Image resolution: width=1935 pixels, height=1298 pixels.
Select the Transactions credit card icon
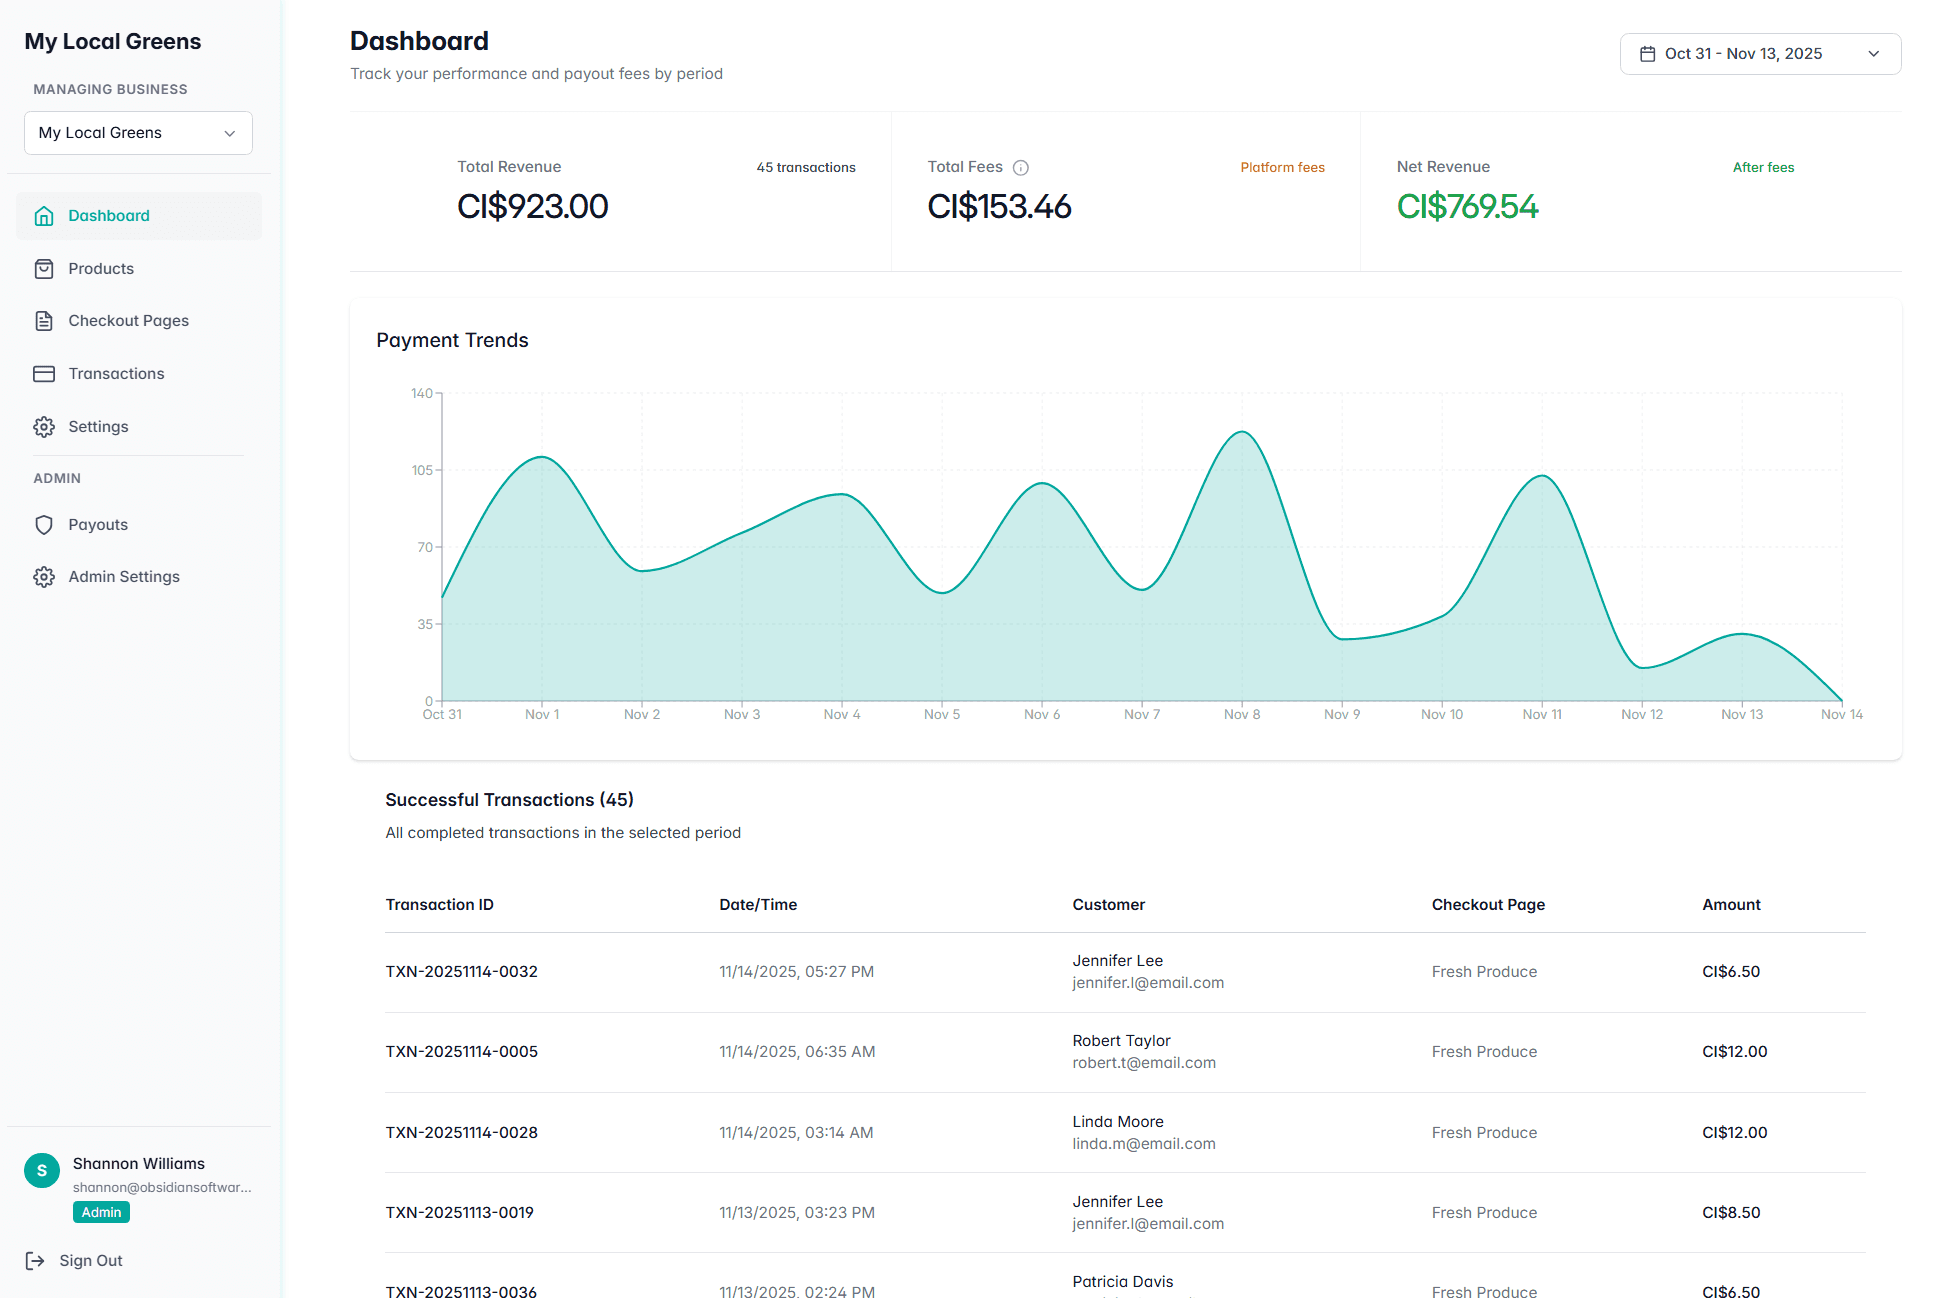point(44,373)
